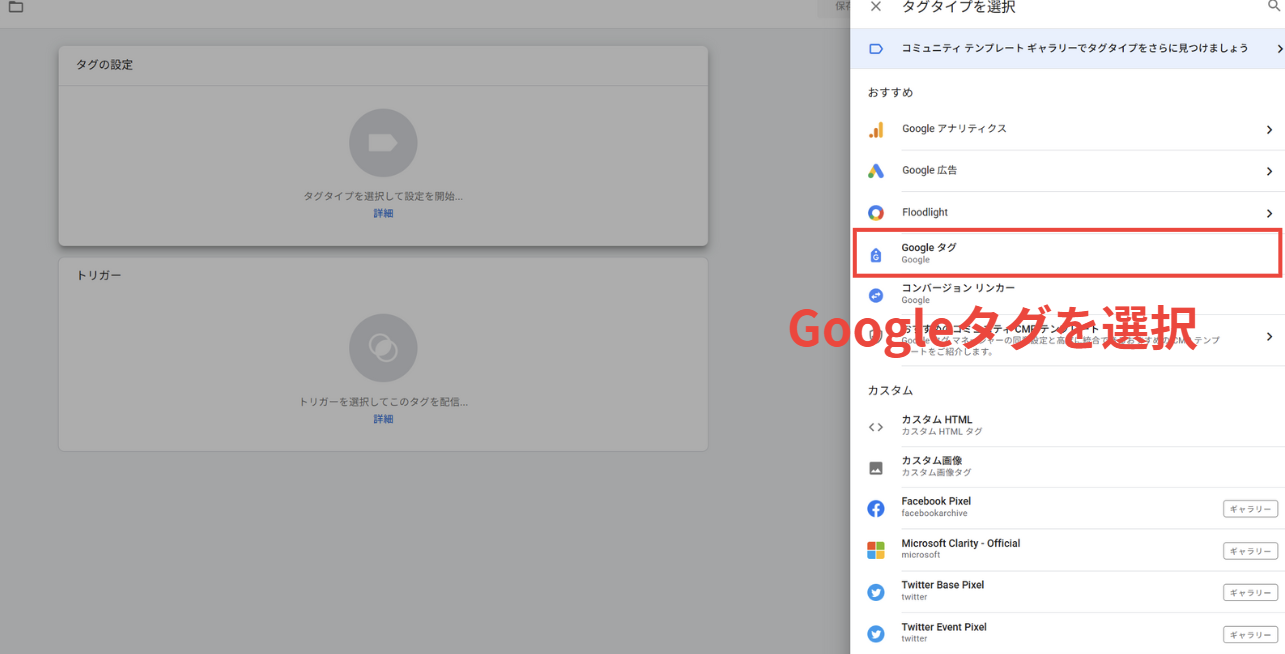Click the community template gallery tag icon

tap(876, 48)
